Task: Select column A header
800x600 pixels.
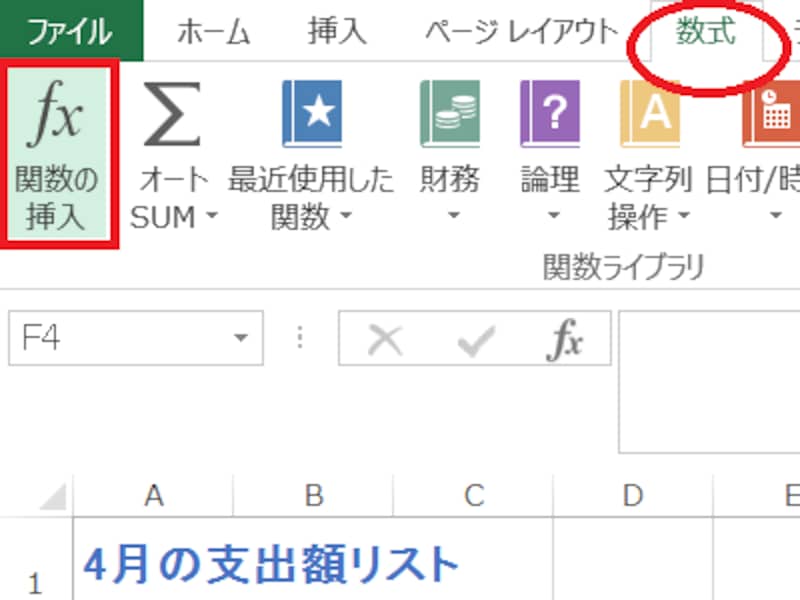Action: pyautogui.click(x=154, y=496)
